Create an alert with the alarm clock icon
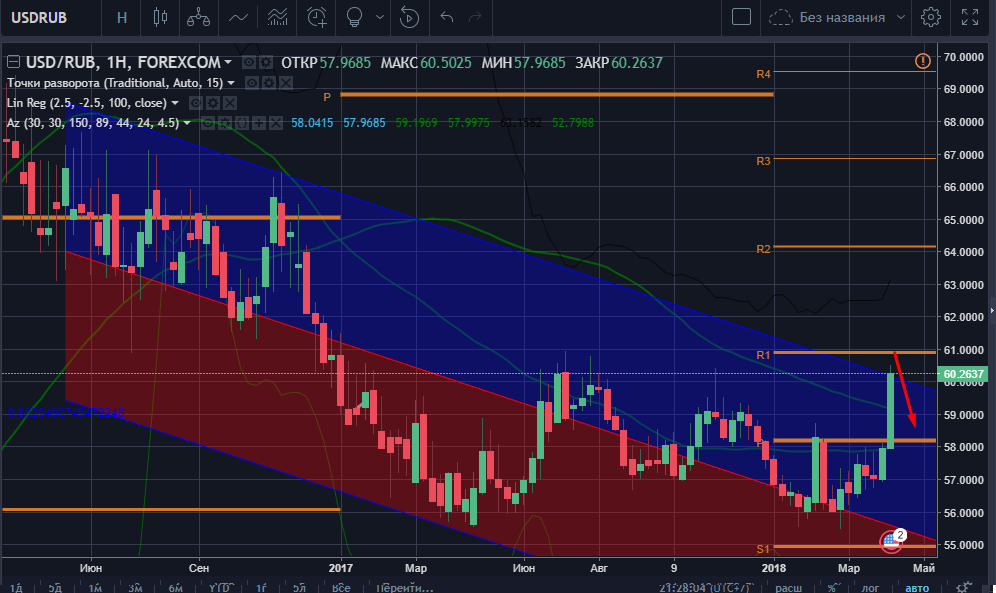This screenshot has width=996, height=593. pyautogui.click(x=316, y=17)
